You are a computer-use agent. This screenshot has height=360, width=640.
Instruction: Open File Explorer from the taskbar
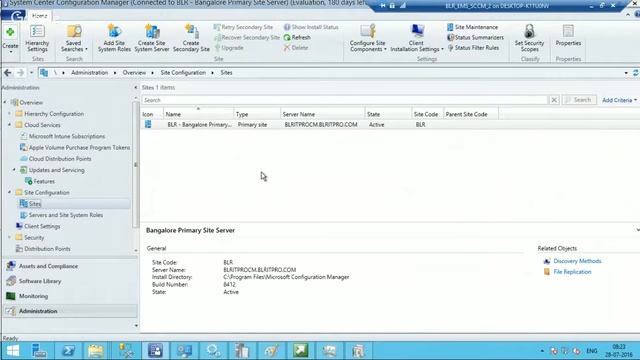(96, 351)
